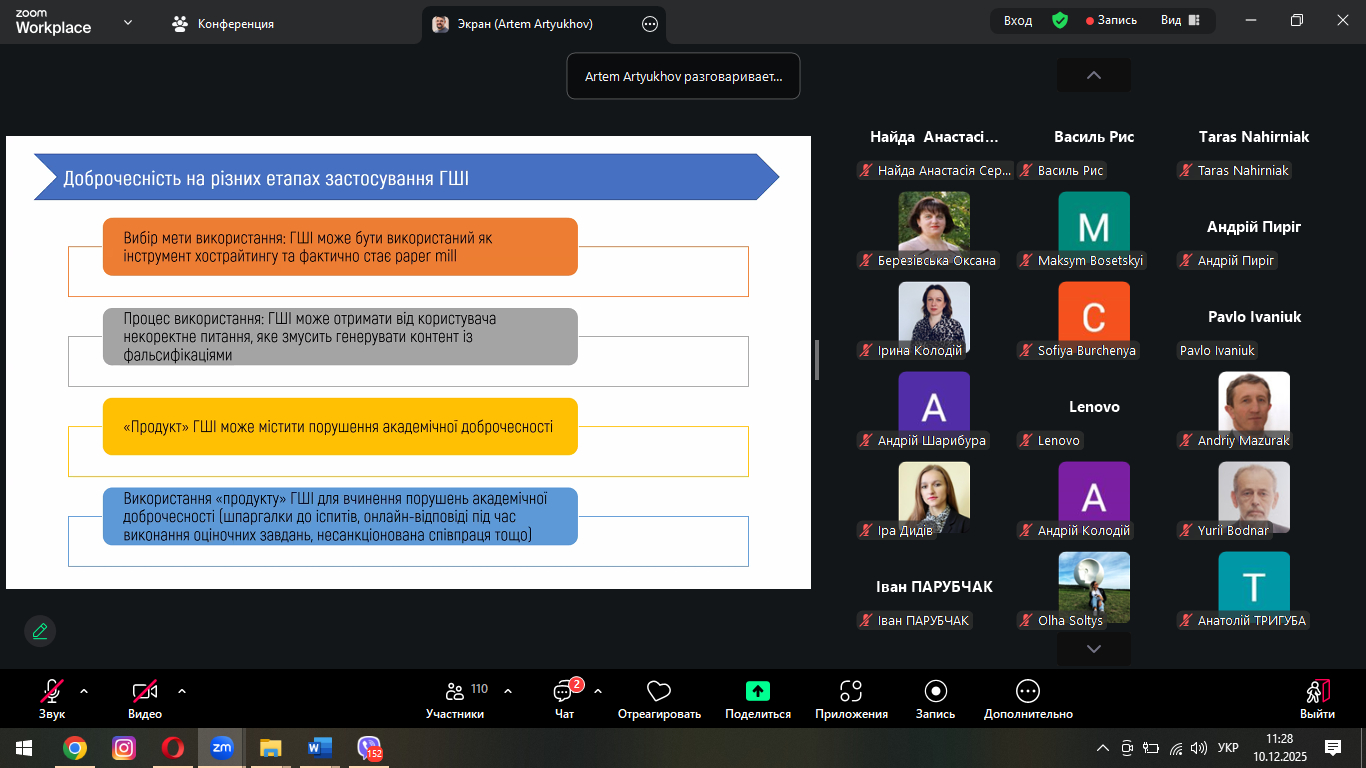Click the green security shield icon
Screen dimensions: 1366x768
click(1060, 21)
